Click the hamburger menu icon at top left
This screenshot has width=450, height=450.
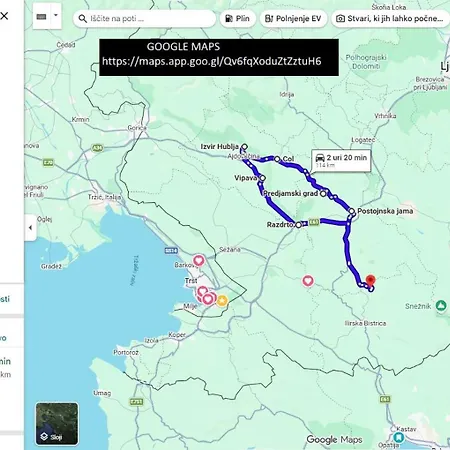tap(41, 17)
